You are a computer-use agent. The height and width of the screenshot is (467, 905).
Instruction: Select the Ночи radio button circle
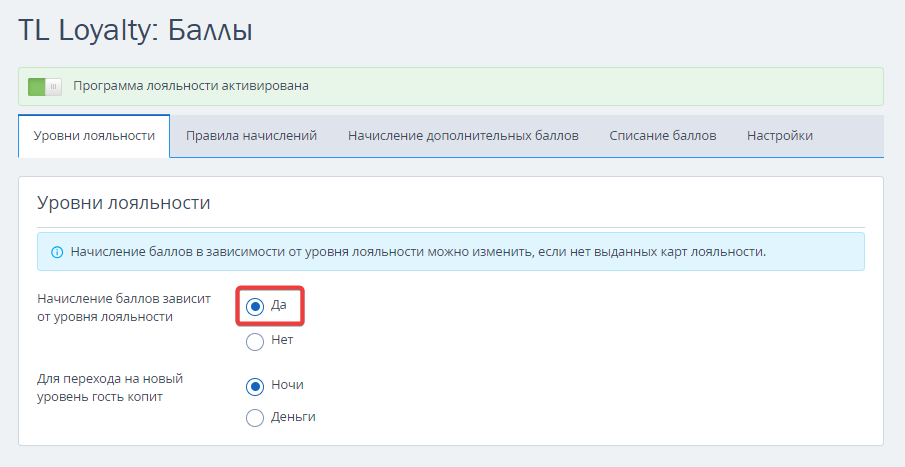tap(255, 386)
